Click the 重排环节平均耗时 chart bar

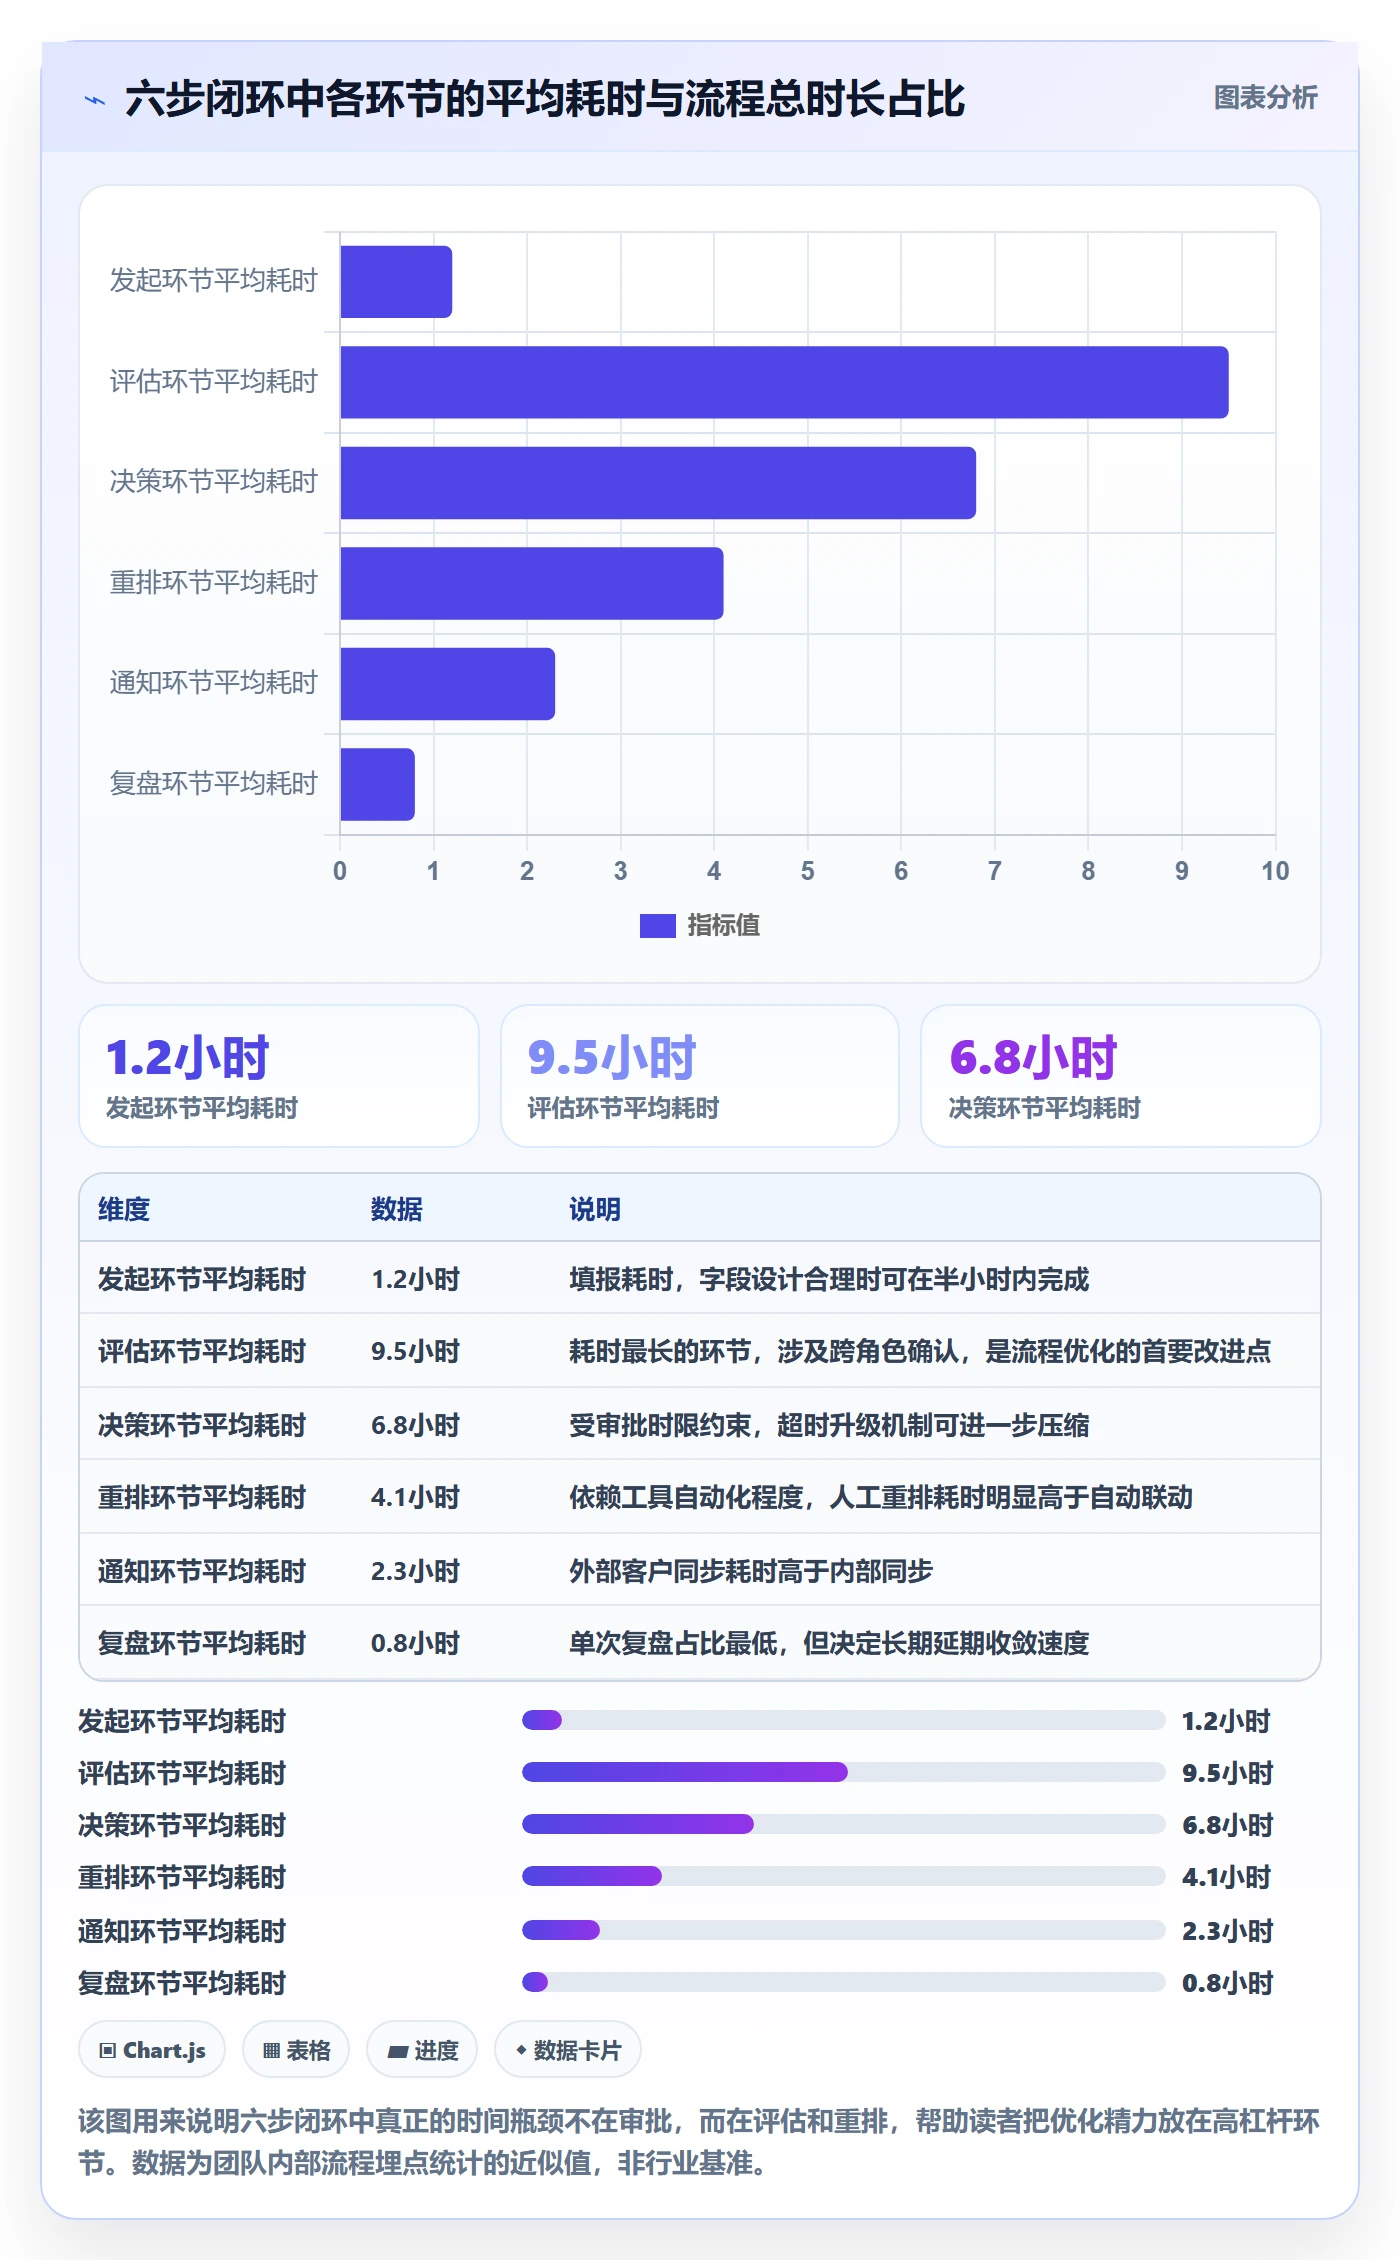click(531, 583)
